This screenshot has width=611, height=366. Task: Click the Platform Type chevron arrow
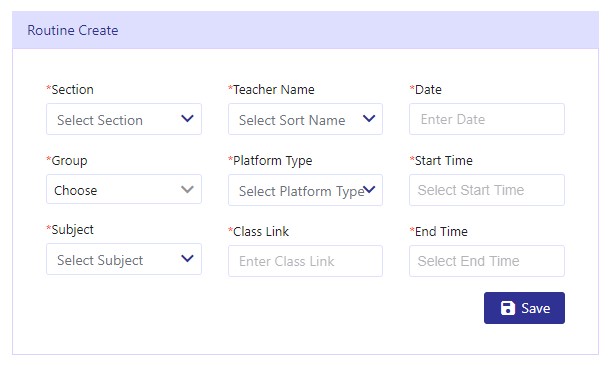[369, 189]
